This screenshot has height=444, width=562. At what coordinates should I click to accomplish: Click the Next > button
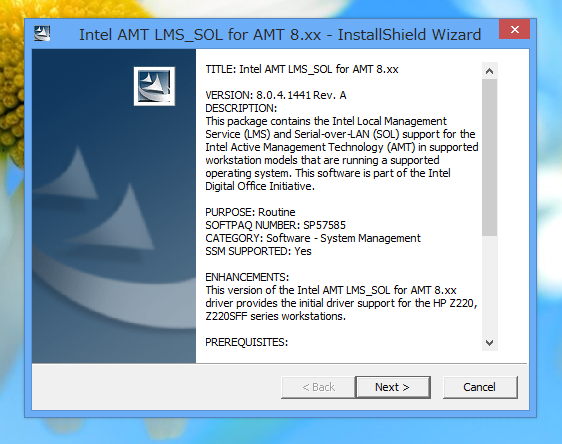(393, 387)
